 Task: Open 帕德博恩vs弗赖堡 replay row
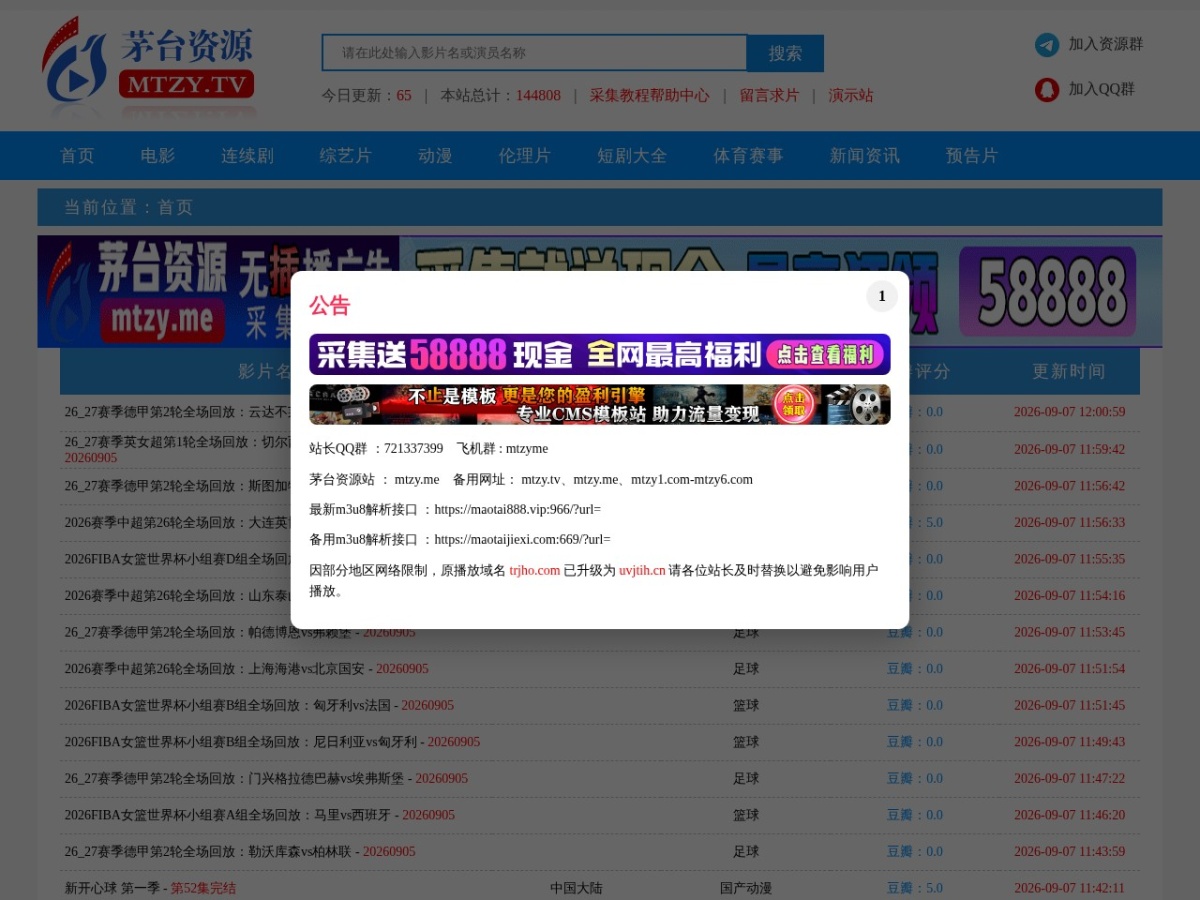(240, 632)
